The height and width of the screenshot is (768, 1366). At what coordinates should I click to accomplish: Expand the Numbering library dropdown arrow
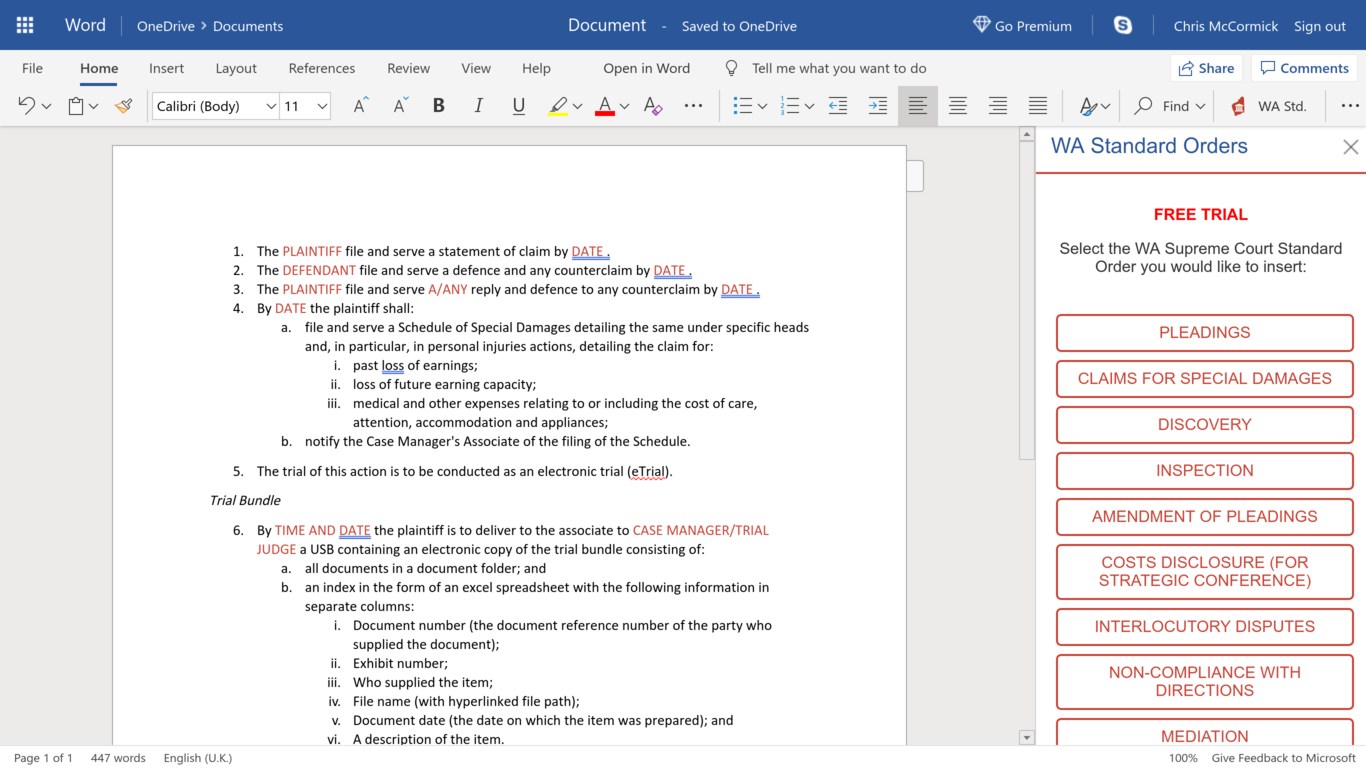pos(809,107)
